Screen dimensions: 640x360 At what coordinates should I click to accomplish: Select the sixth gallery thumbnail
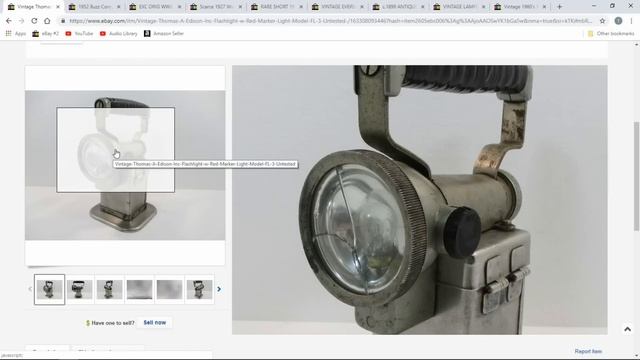click(x=199, y=289)
